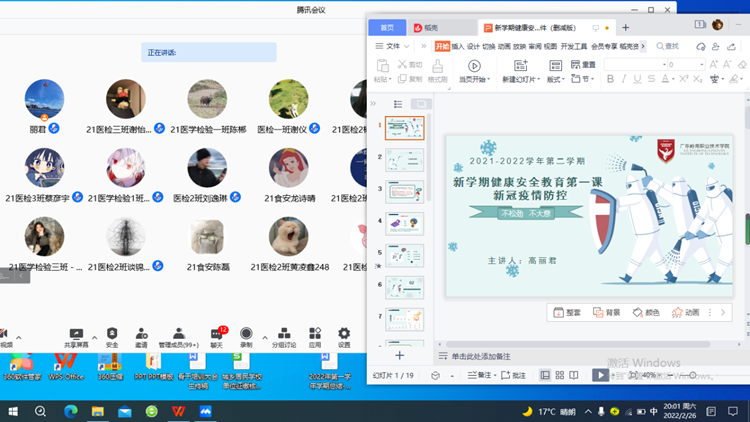Click 格式刷 format painter
The width and height of the screenshot is (750, 422).
(x=438, y=71)
